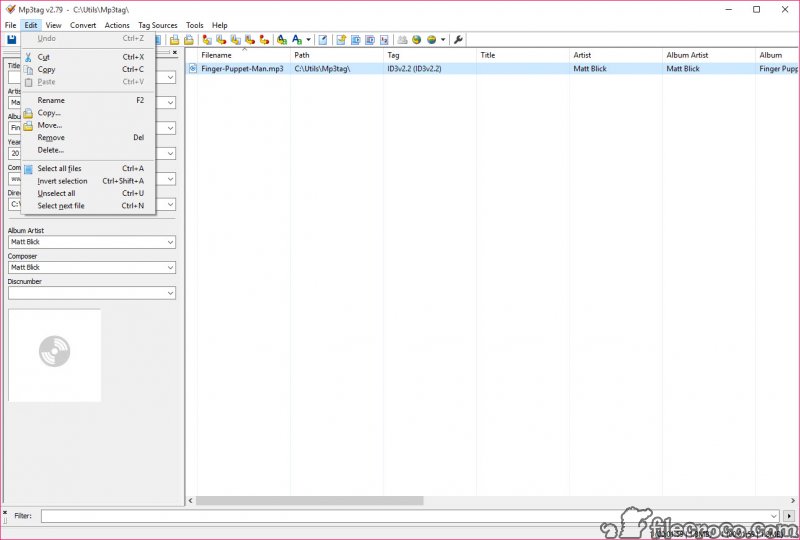Open the Filter history dropdown arrow
Viewport: 800px width, 540px height.
pos(774,516)
